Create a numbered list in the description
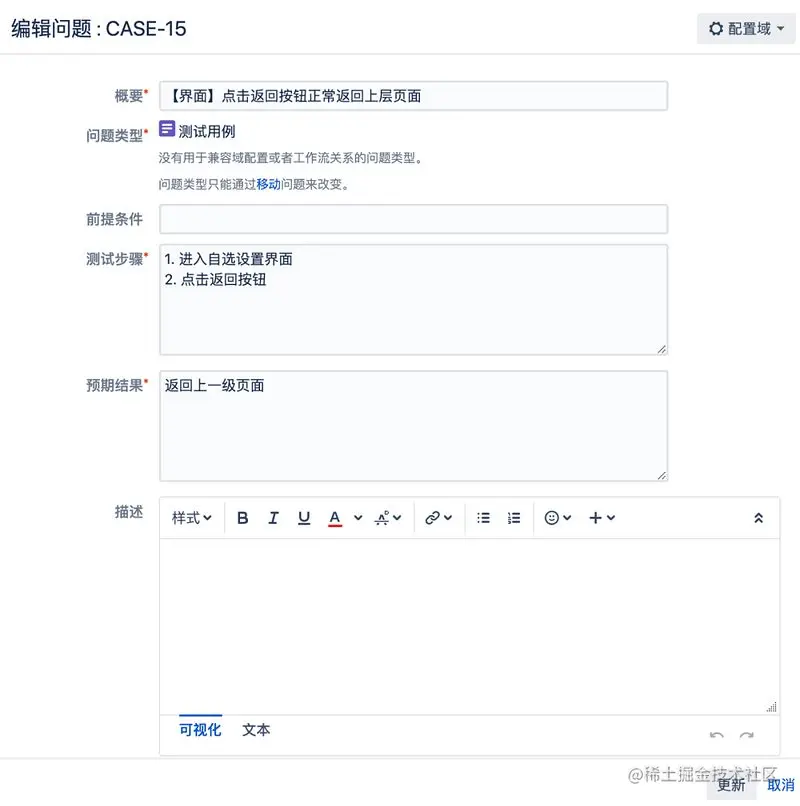800x806 pixels. [513, 517]
